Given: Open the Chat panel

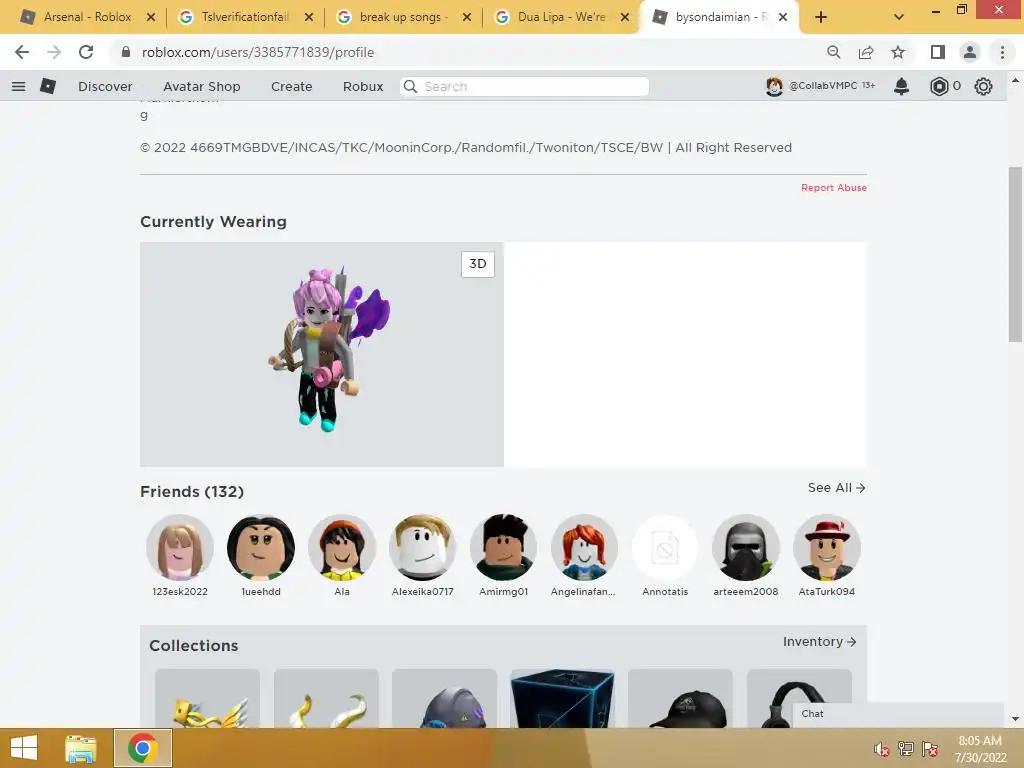Looking at the screenshot, I should tap(898, 714).
